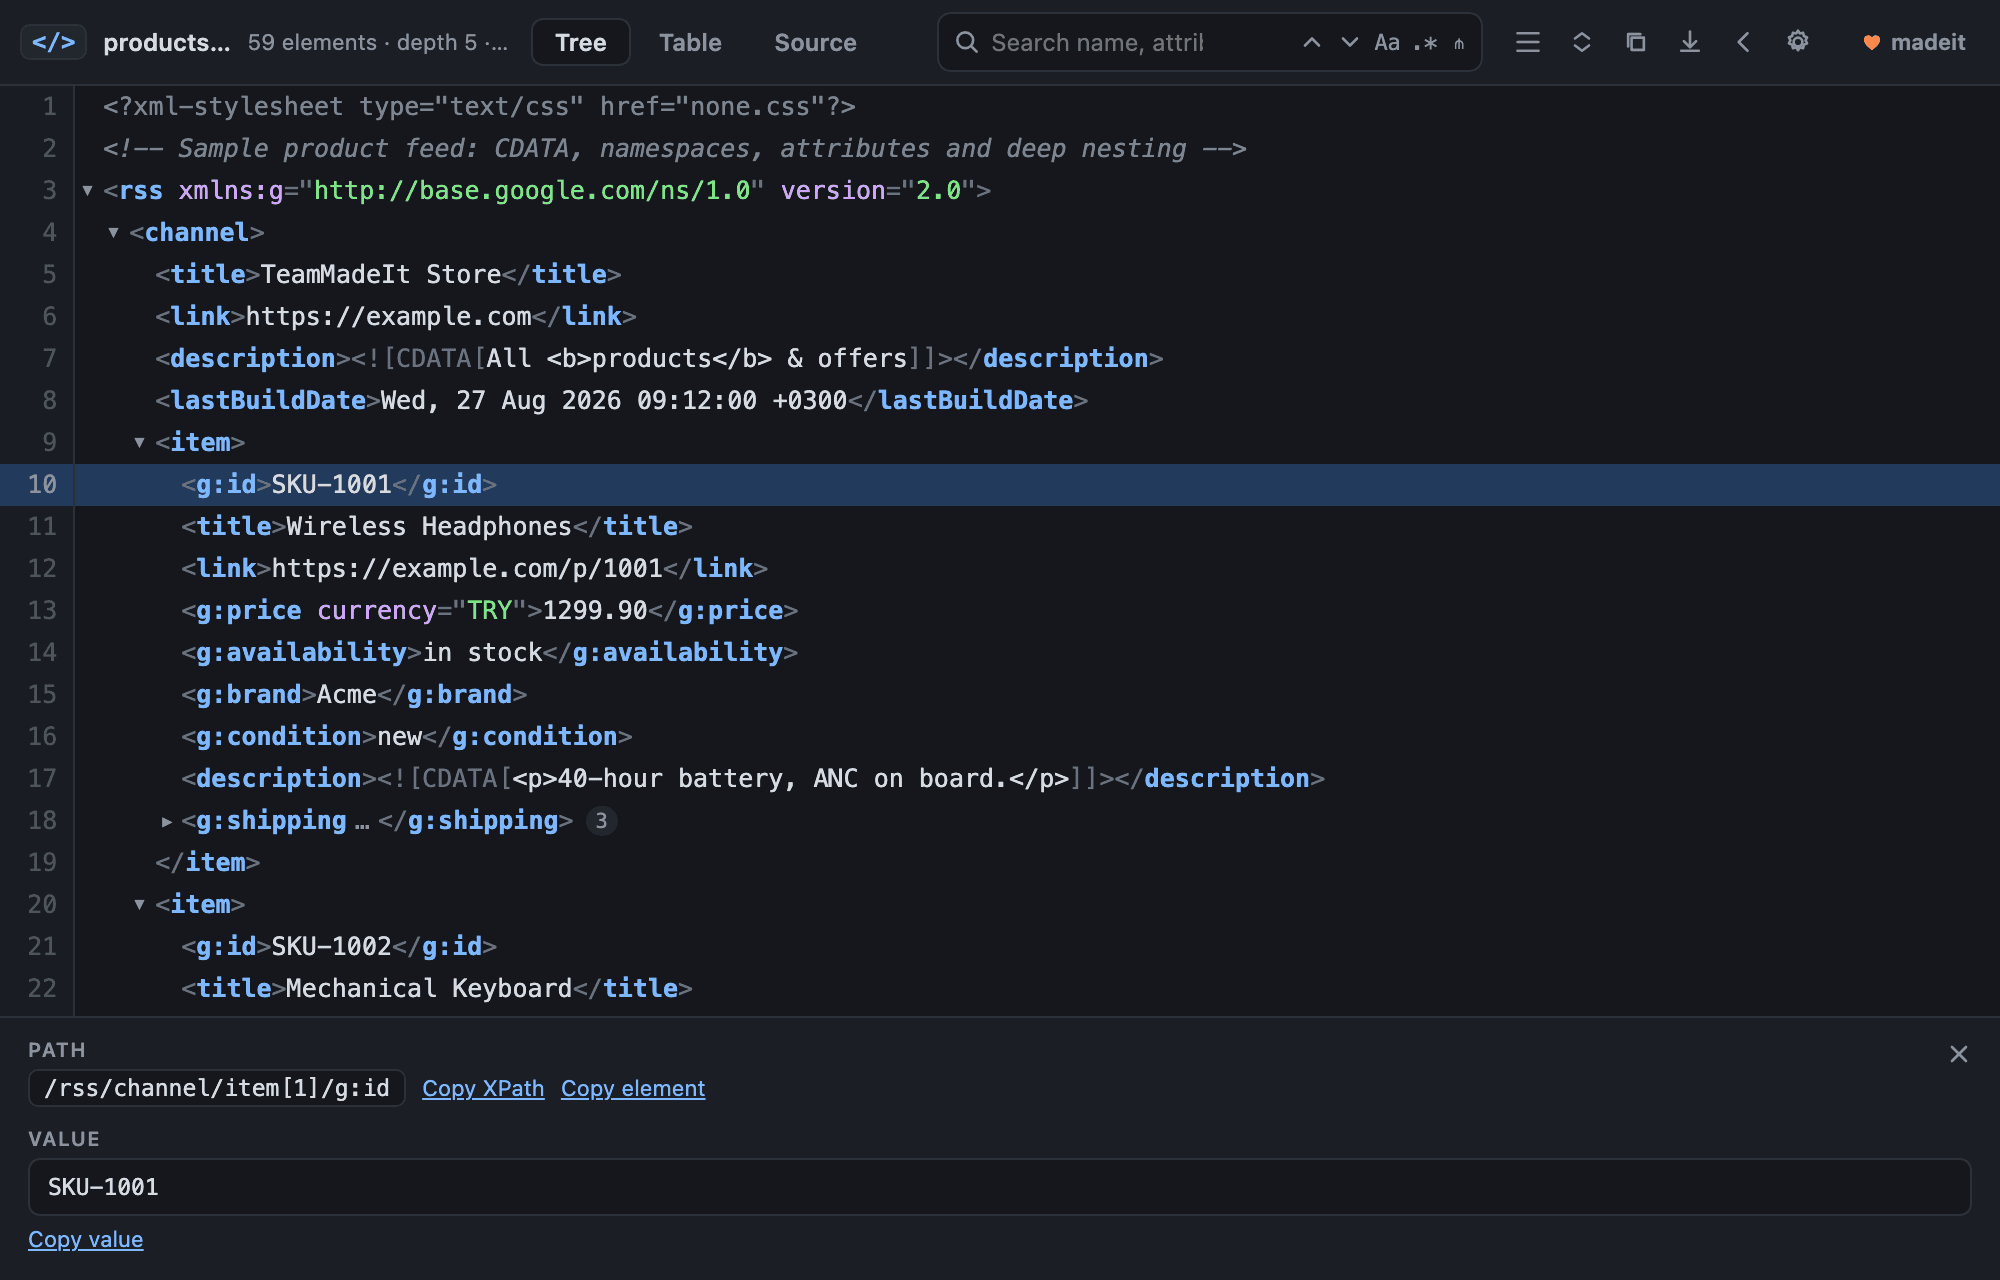Switch to the Source view tab
The height and width of the screenshot is (1280, 2000).
[x=815, y=42]
